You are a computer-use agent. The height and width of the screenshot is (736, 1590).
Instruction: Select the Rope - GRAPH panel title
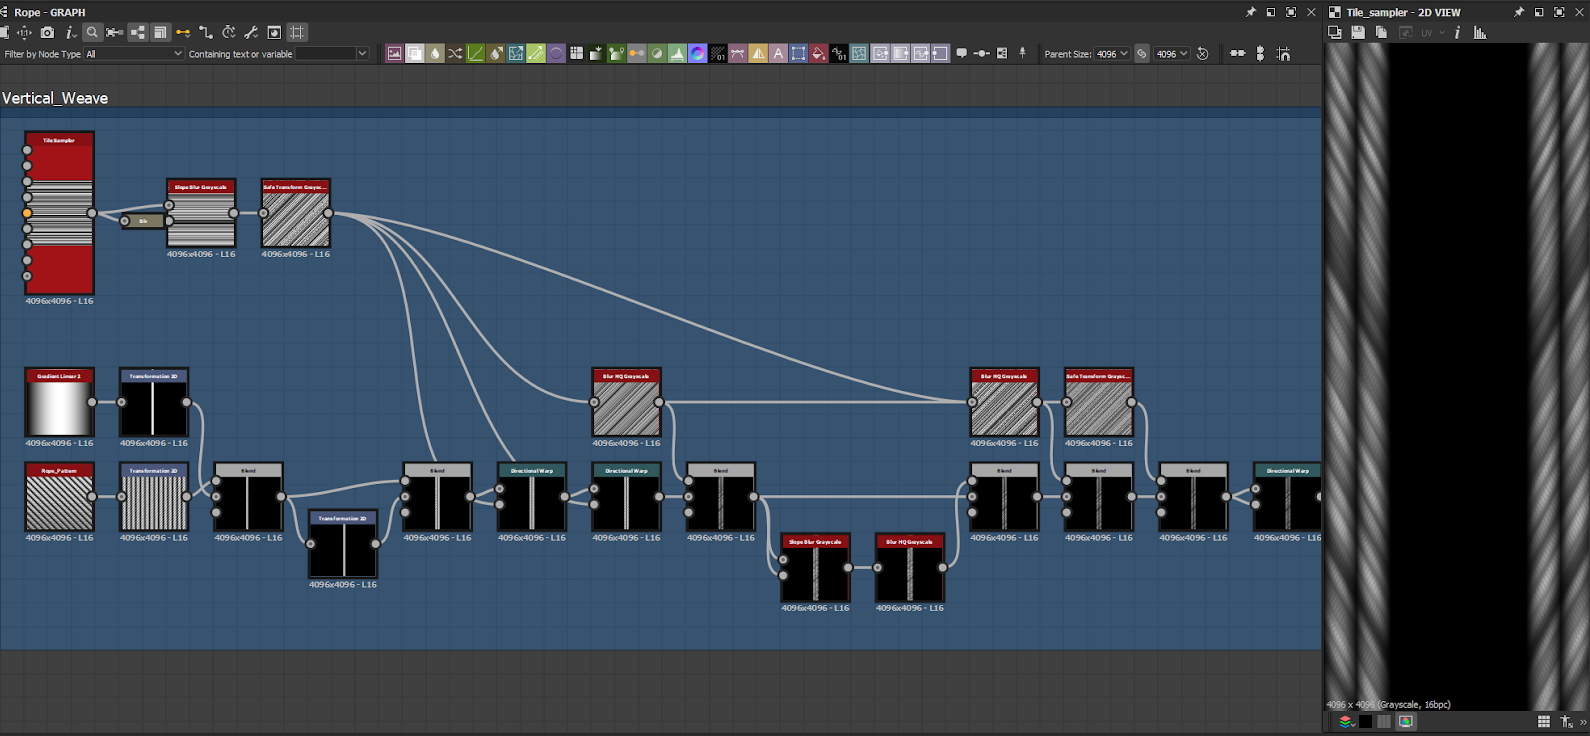pos(49,12)
